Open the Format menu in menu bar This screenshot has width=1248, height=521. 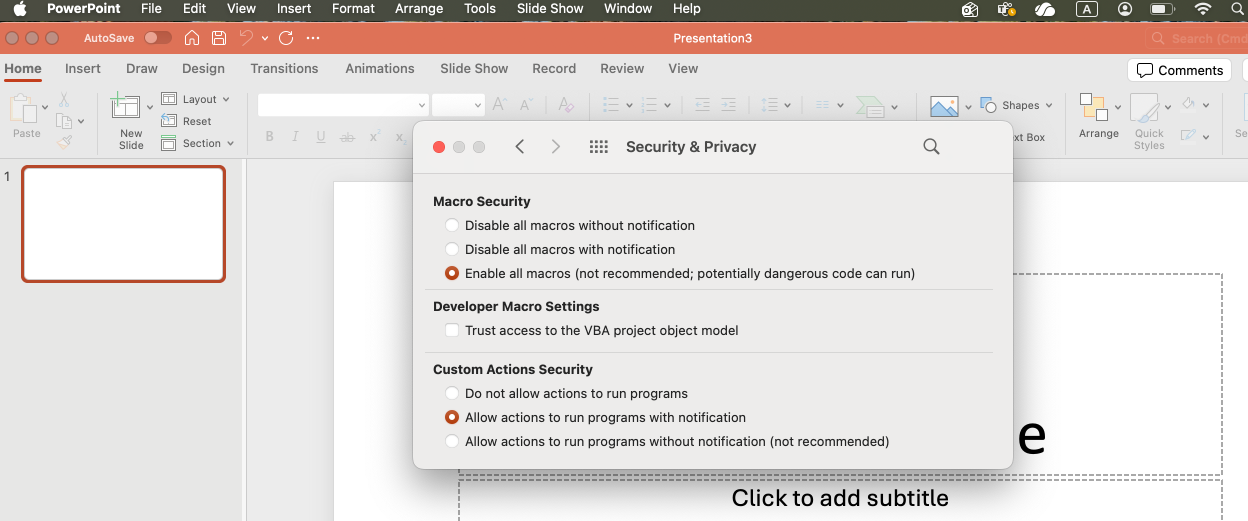point(353,9)
